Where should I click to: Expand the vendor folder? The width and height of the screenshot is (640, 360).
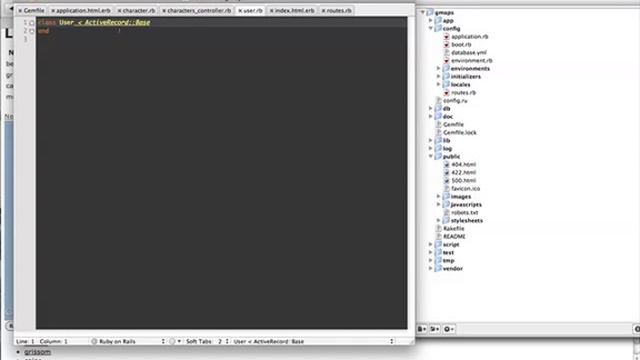click(x=431, y=269)
